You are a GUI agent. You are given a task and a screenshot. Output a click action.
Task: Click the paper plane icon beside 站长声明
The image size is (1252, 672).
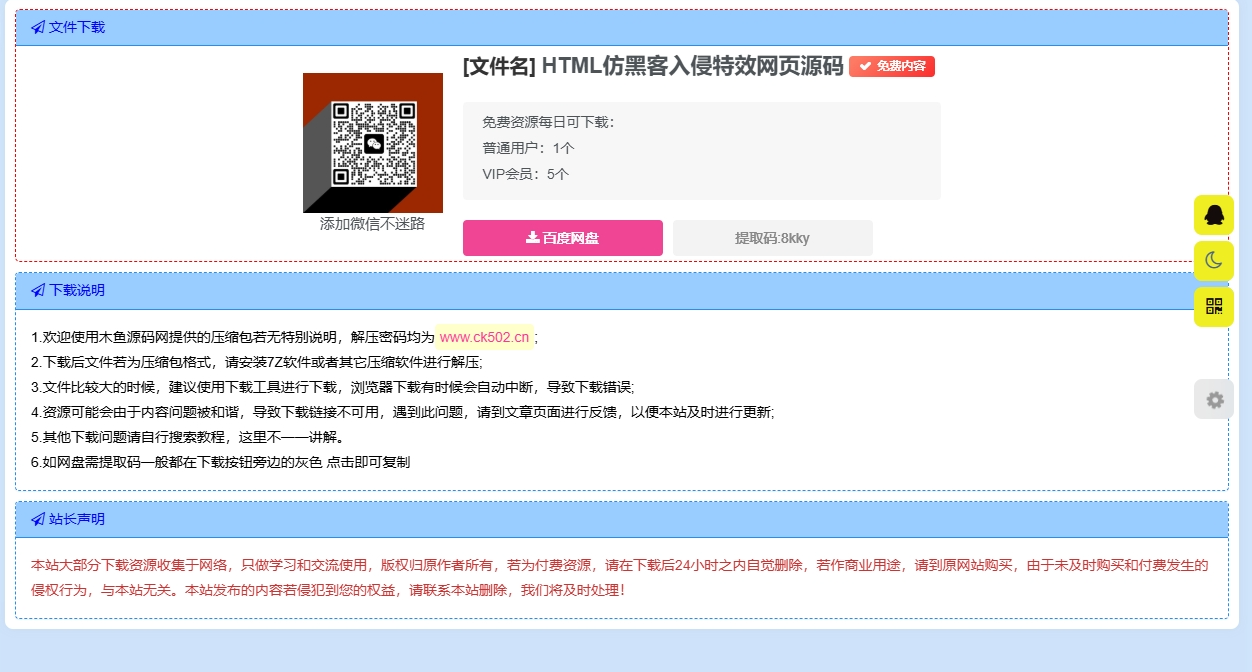click(38, 519)
